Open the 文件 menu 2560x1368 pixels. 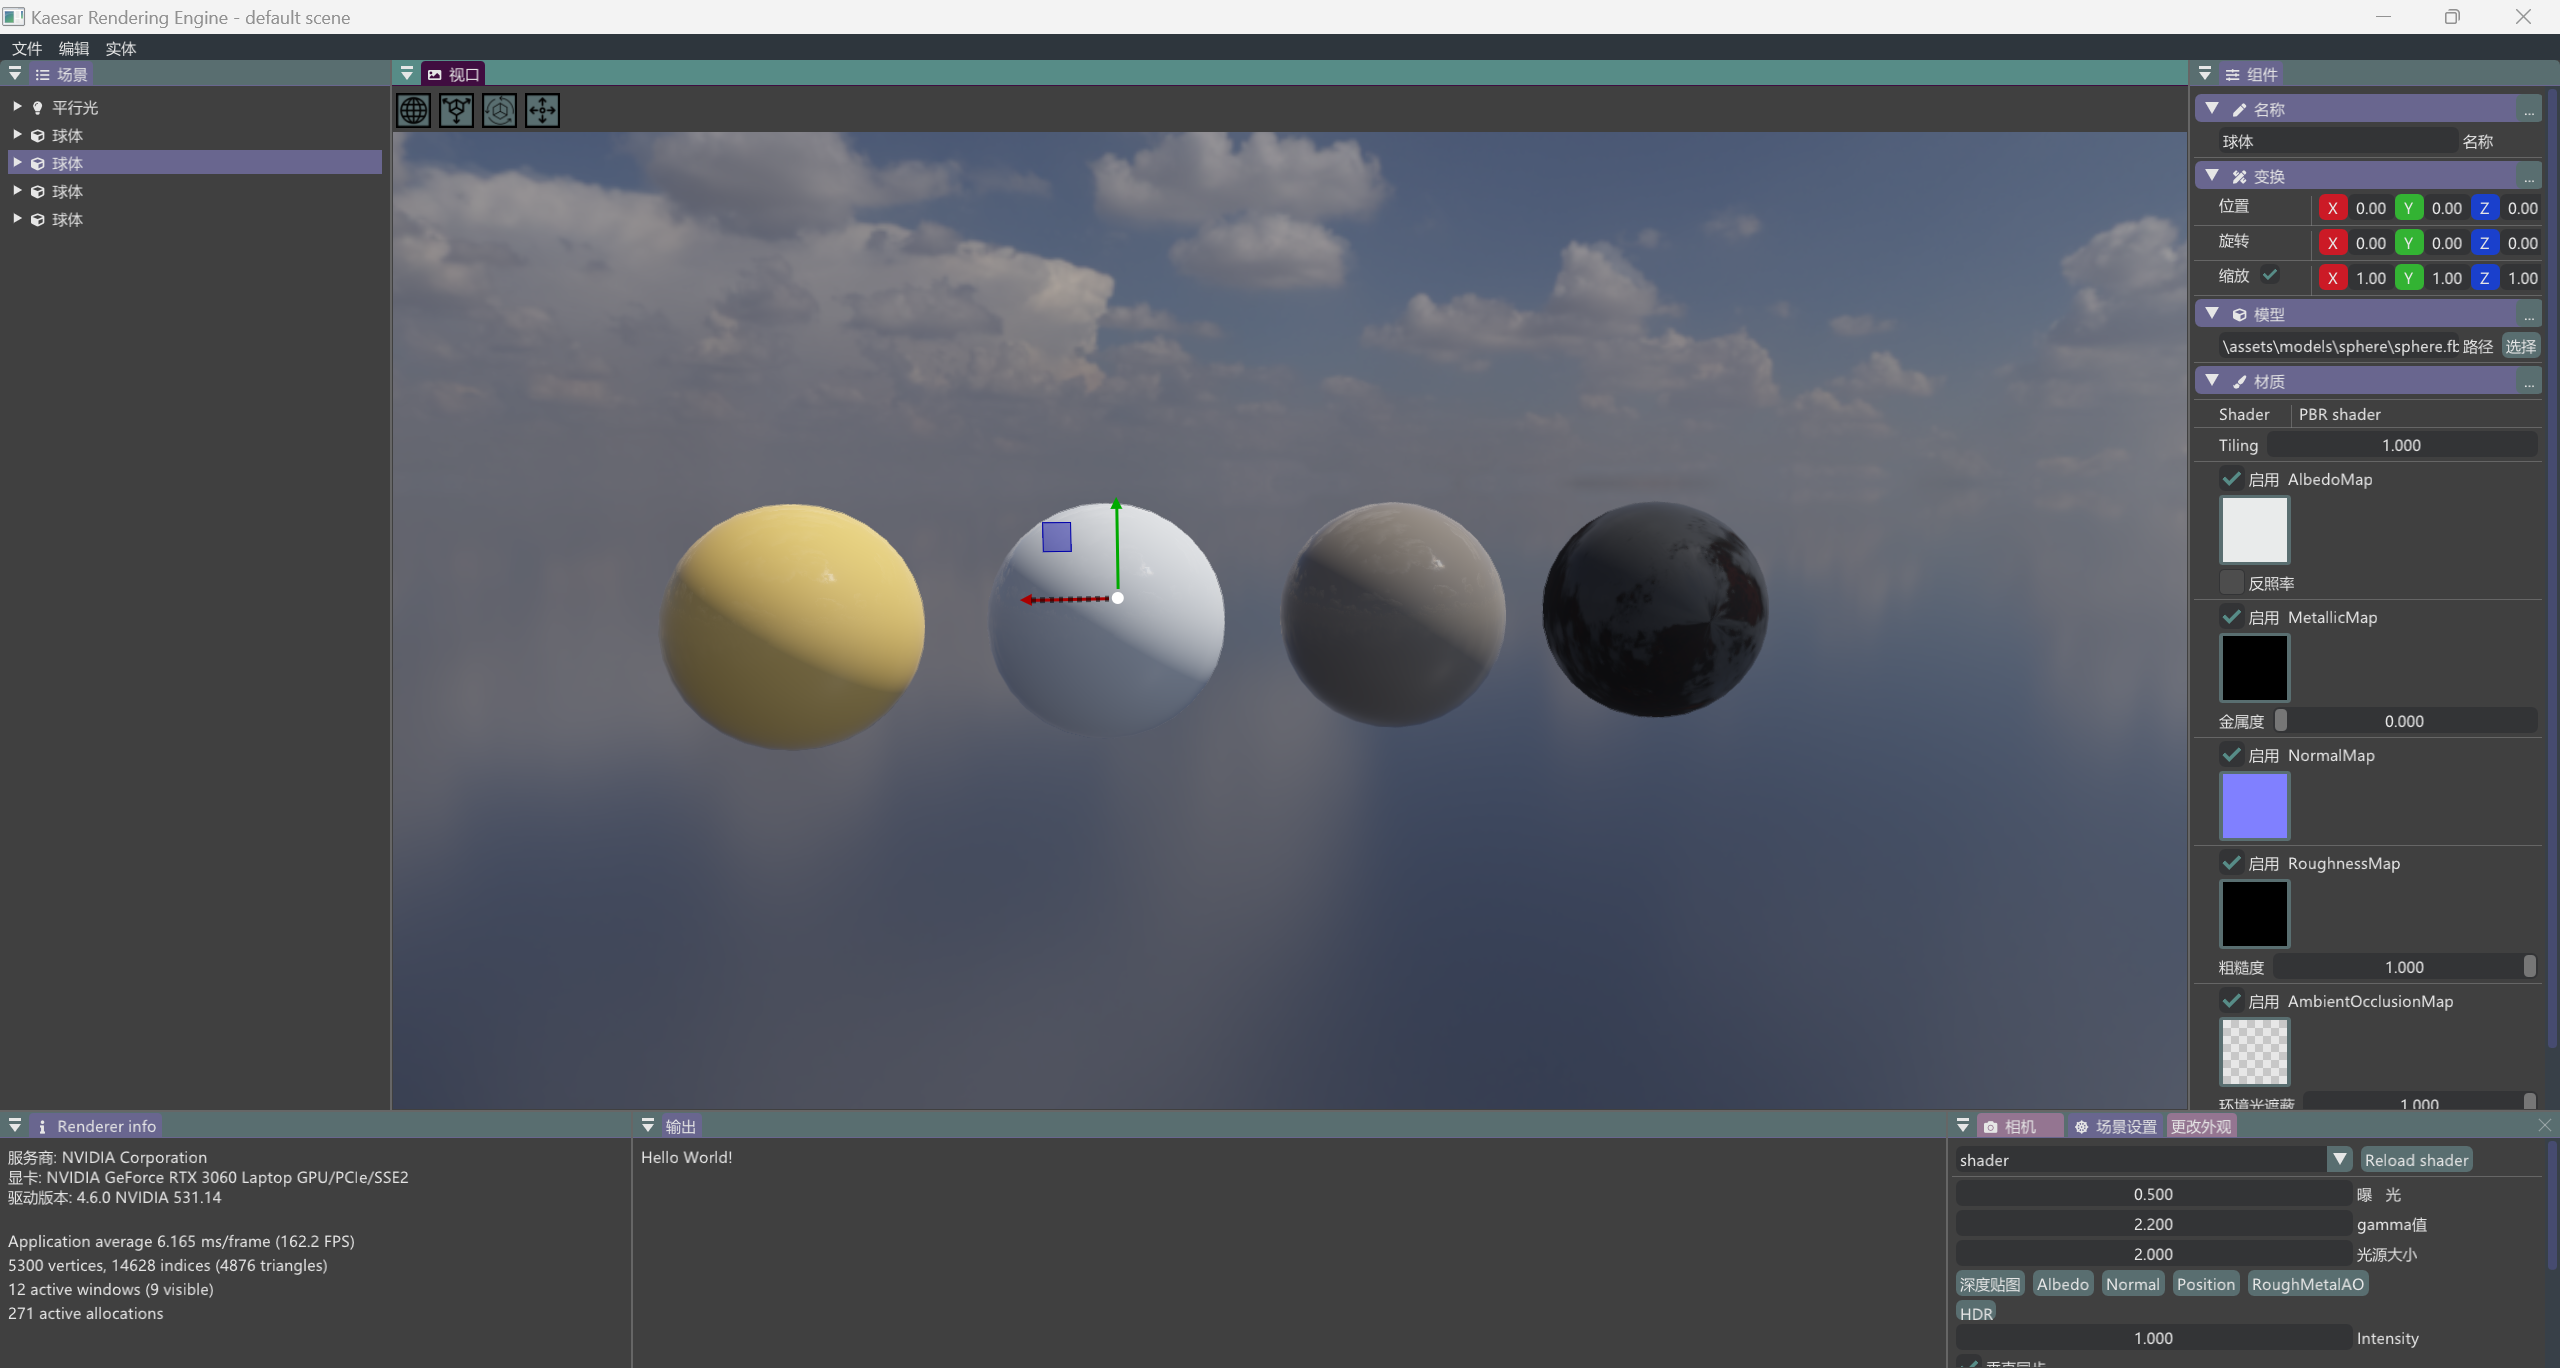click(27, 48)
